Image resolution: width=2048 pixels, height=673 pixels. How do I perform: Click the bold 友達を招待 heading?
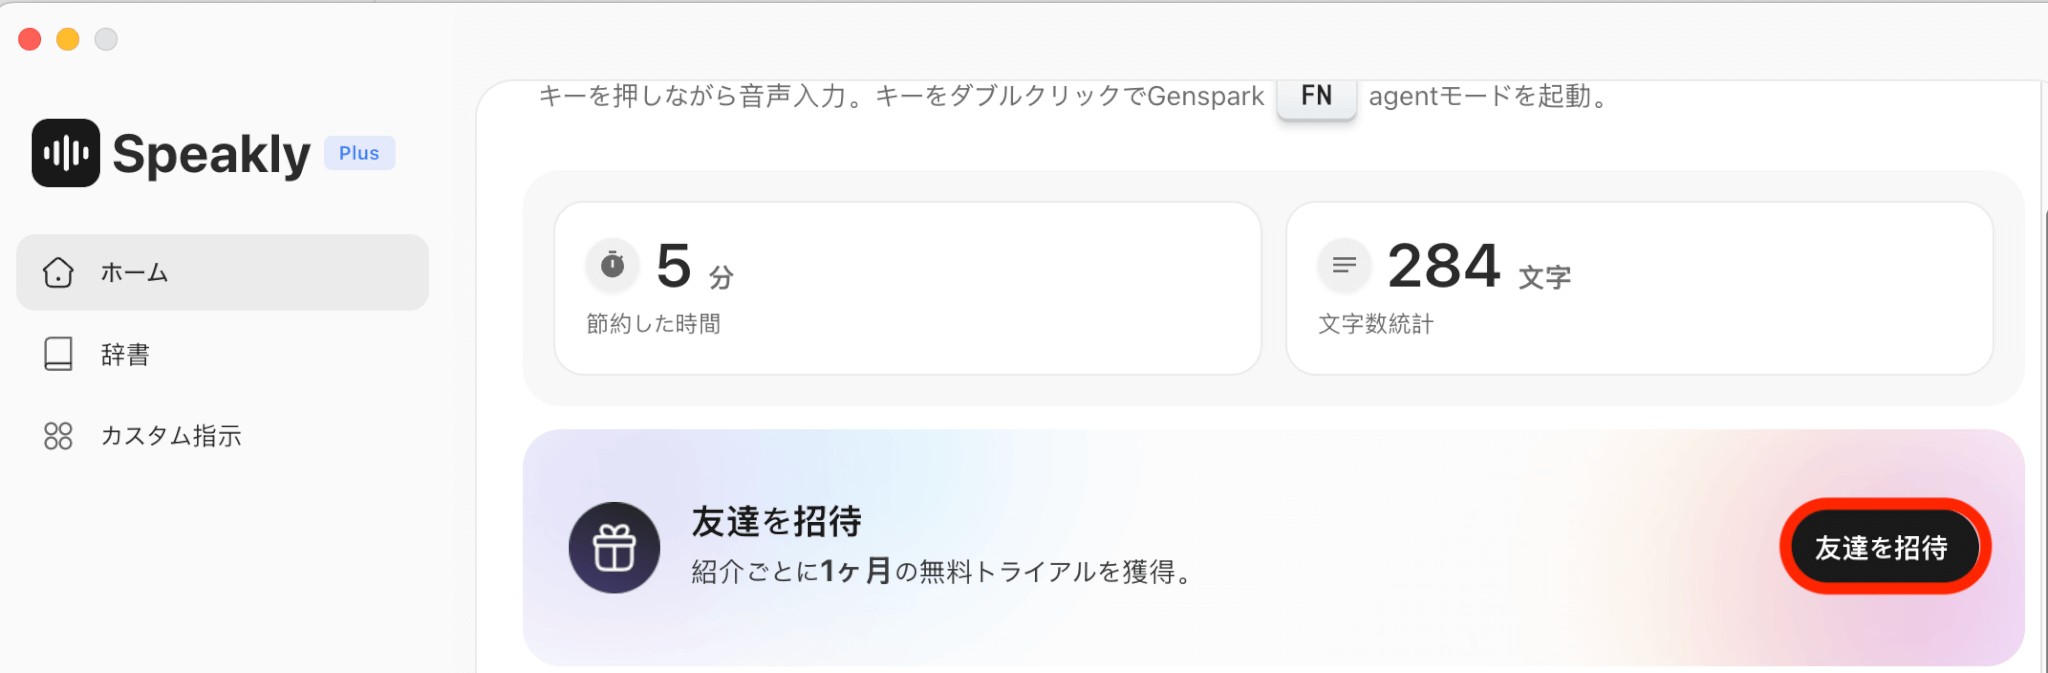[x=776, y=521]
